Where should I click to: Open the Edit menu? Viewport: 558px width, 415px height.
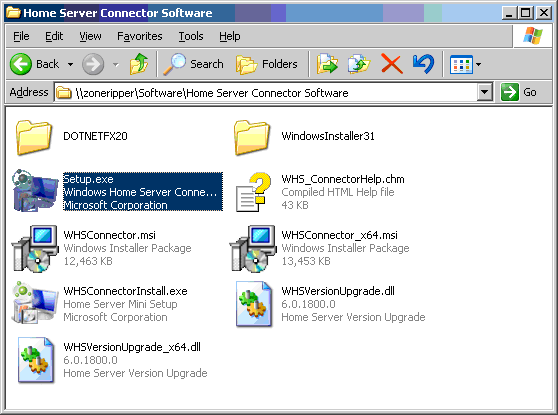click(54, 36)
